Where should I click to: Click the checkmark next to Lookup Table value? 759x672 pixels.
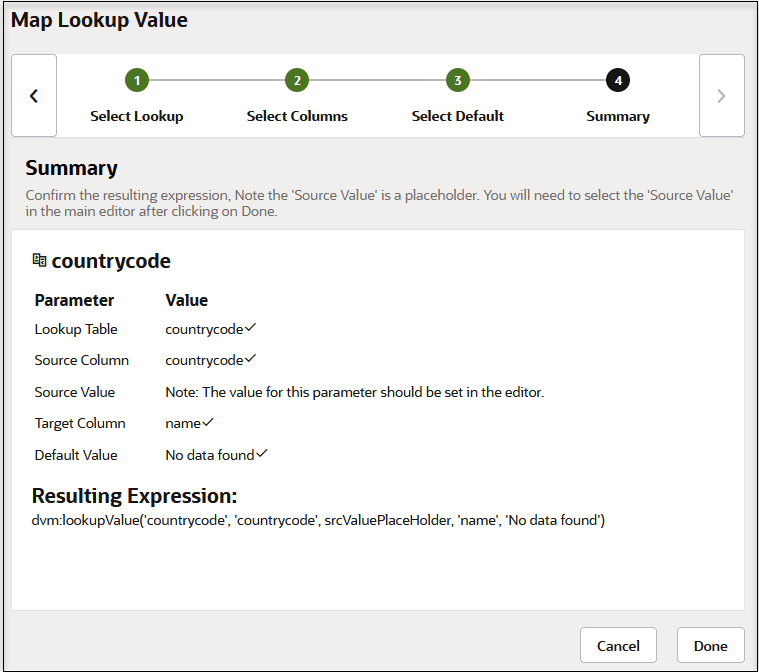point(250,328)
